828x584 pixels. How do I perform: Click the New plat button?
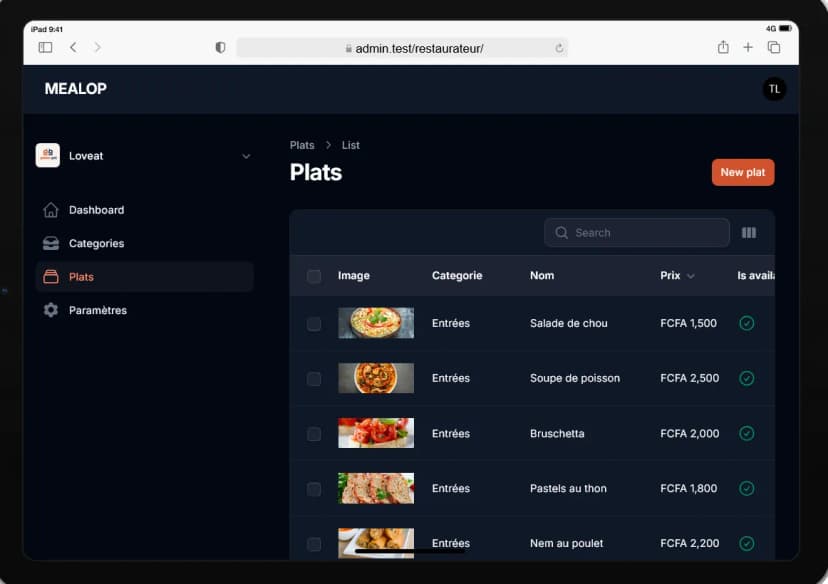pos(742,172)
